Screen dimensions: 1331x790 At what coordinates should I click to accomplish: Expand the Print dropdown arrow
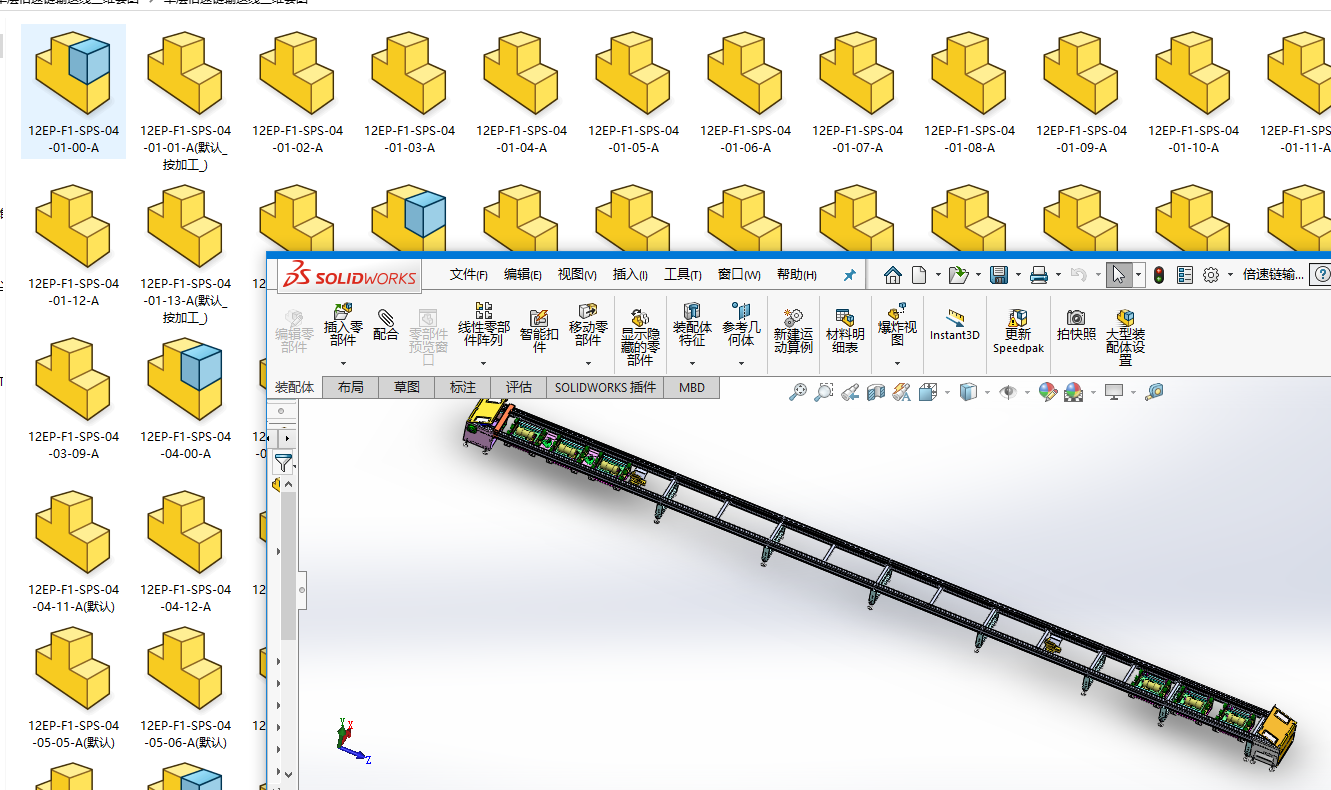point(1059,275)
